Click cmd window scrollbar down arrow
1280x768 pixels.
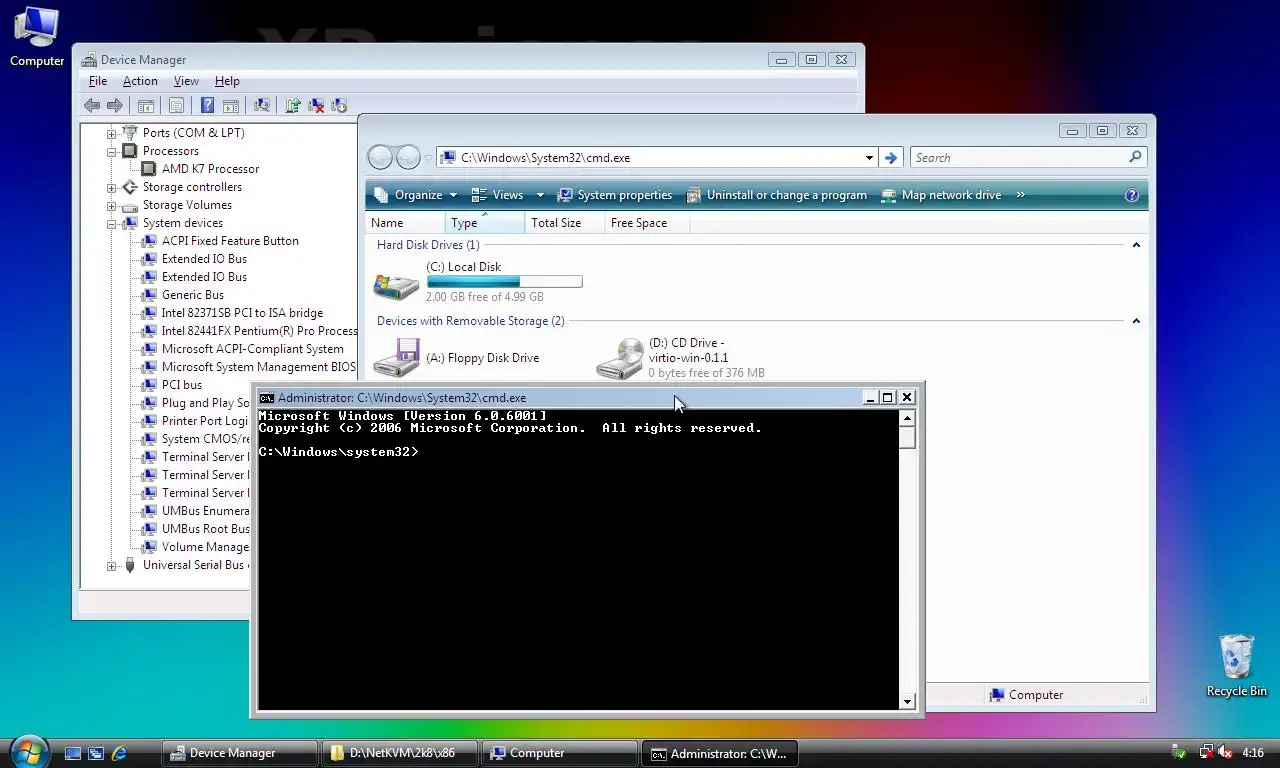908,702
